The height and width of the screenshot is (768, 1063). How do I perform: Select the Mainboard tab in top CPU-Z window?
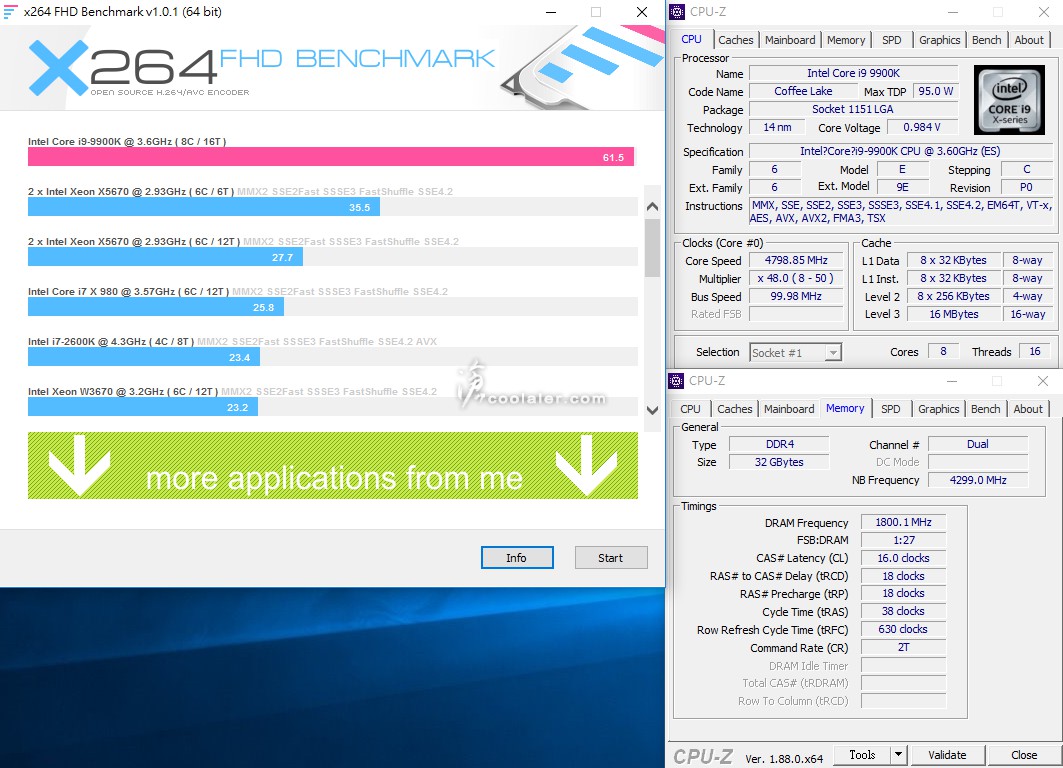(x=790, y=40)
